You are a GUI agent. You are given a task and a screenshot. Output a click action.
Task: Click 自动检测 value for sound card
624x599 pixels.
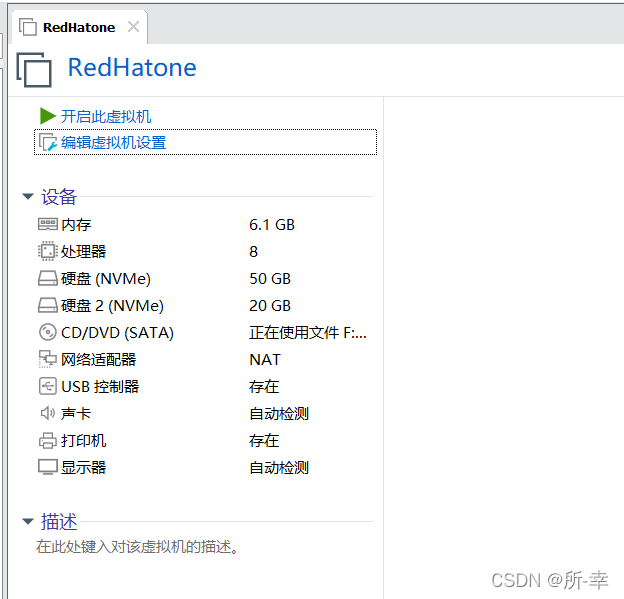(279, 414)
